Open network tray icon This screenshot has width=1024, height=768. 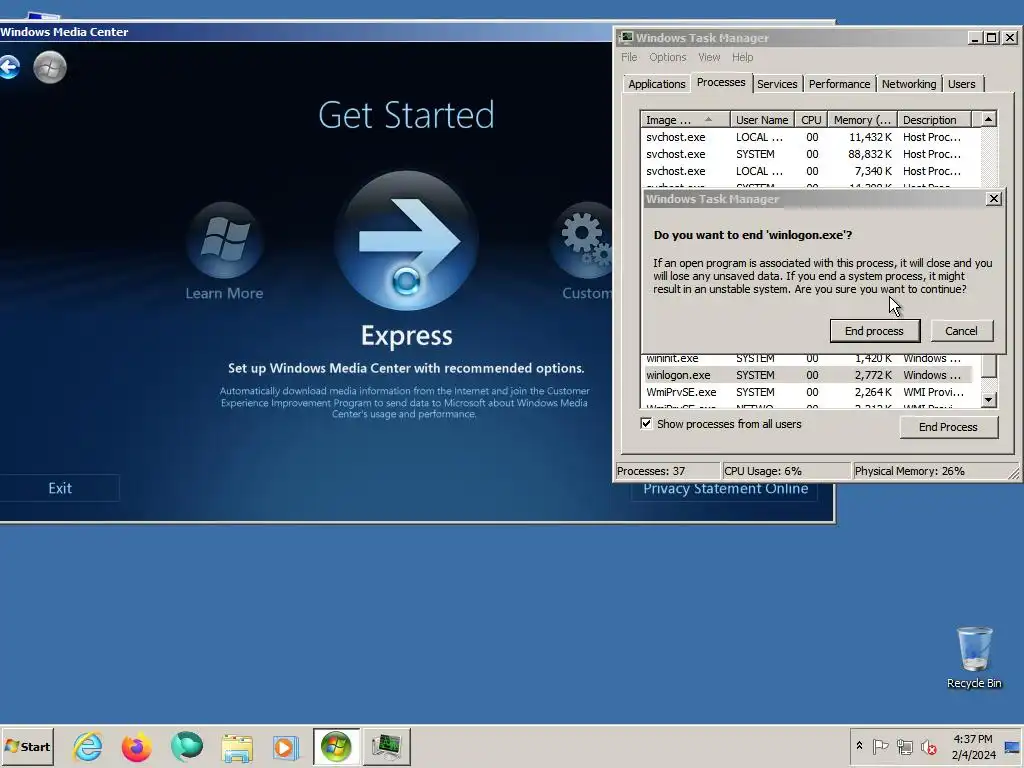pyautogui.click(x=904, y=746)
